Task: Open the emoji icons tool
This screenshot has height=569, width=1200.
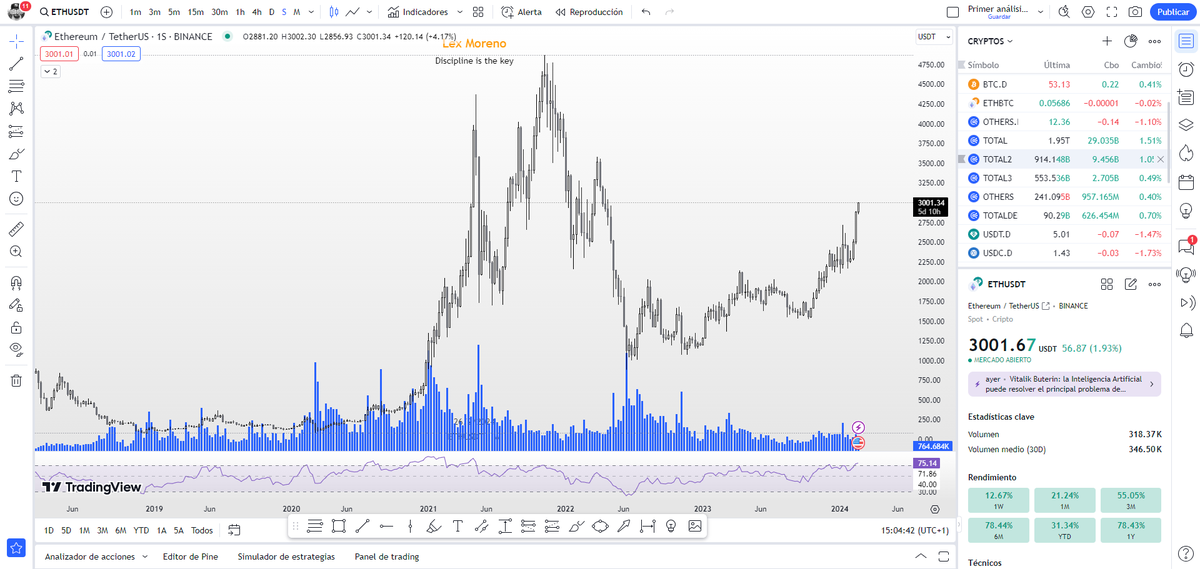Action: pos(16,198)
